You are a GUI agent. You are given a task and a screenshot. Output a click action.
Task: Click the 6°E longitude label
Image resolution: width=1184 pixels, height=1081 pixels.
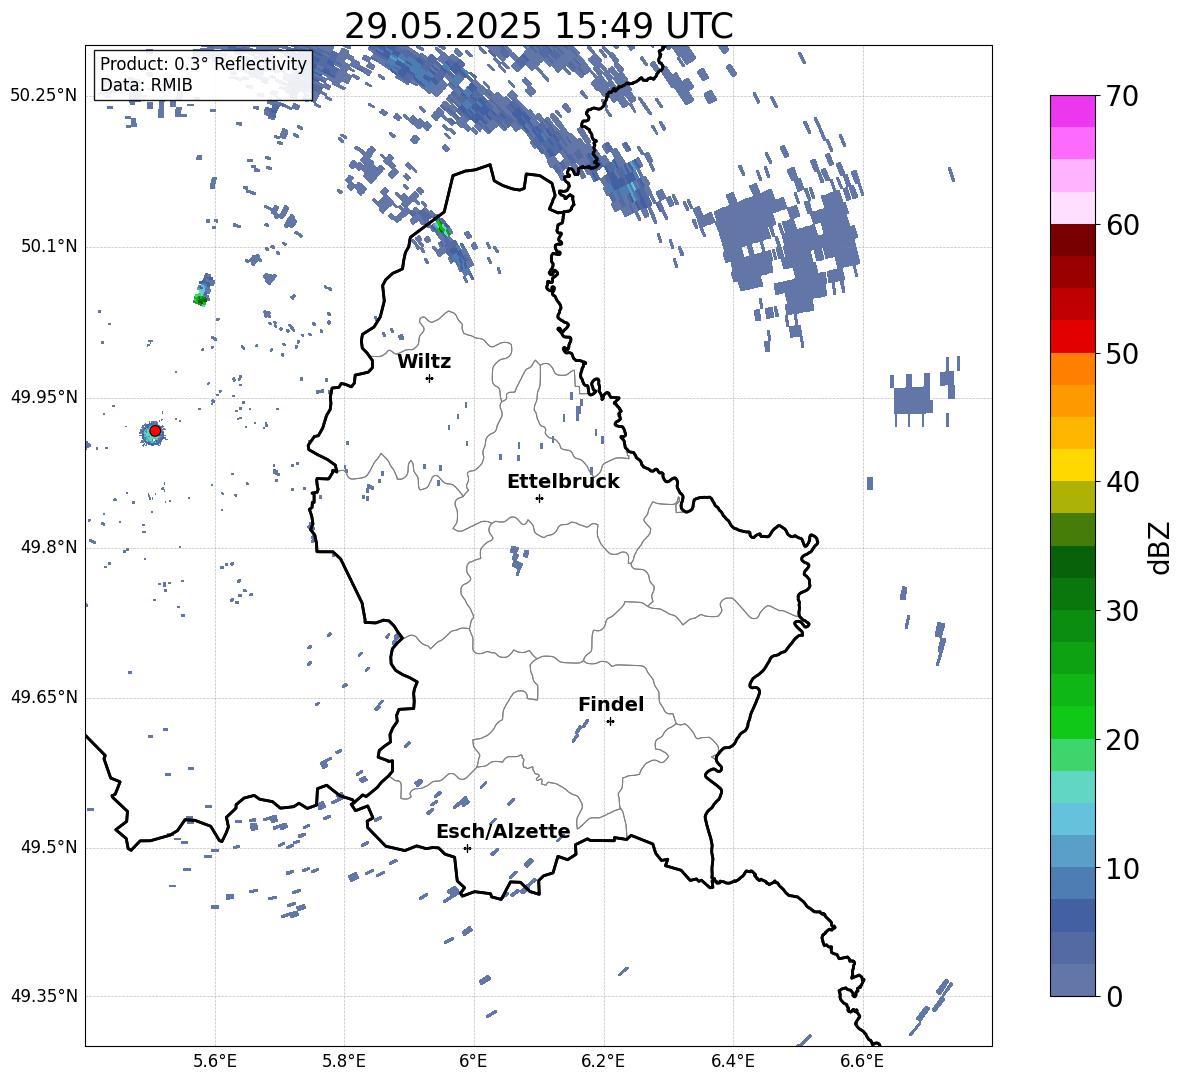point(473,1061)
